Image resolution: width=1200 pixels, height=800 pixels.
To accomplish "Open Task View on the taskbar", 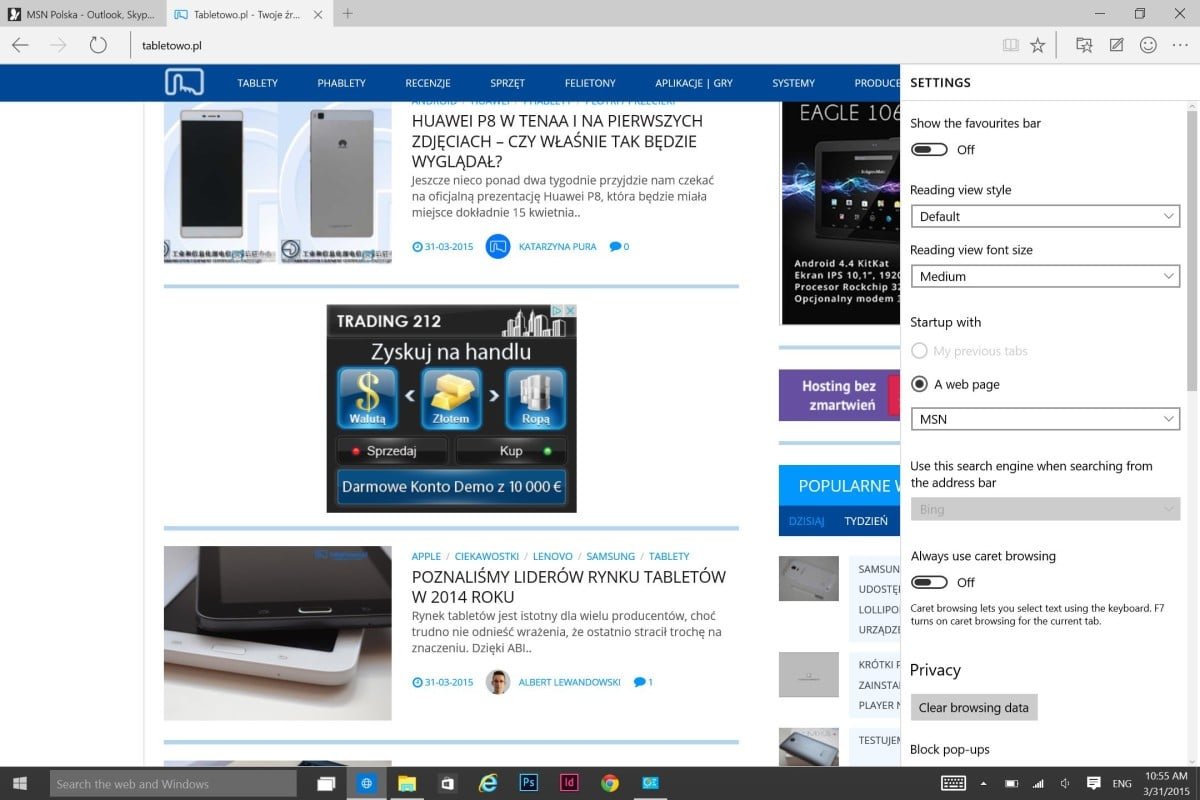I will [325, 783].
